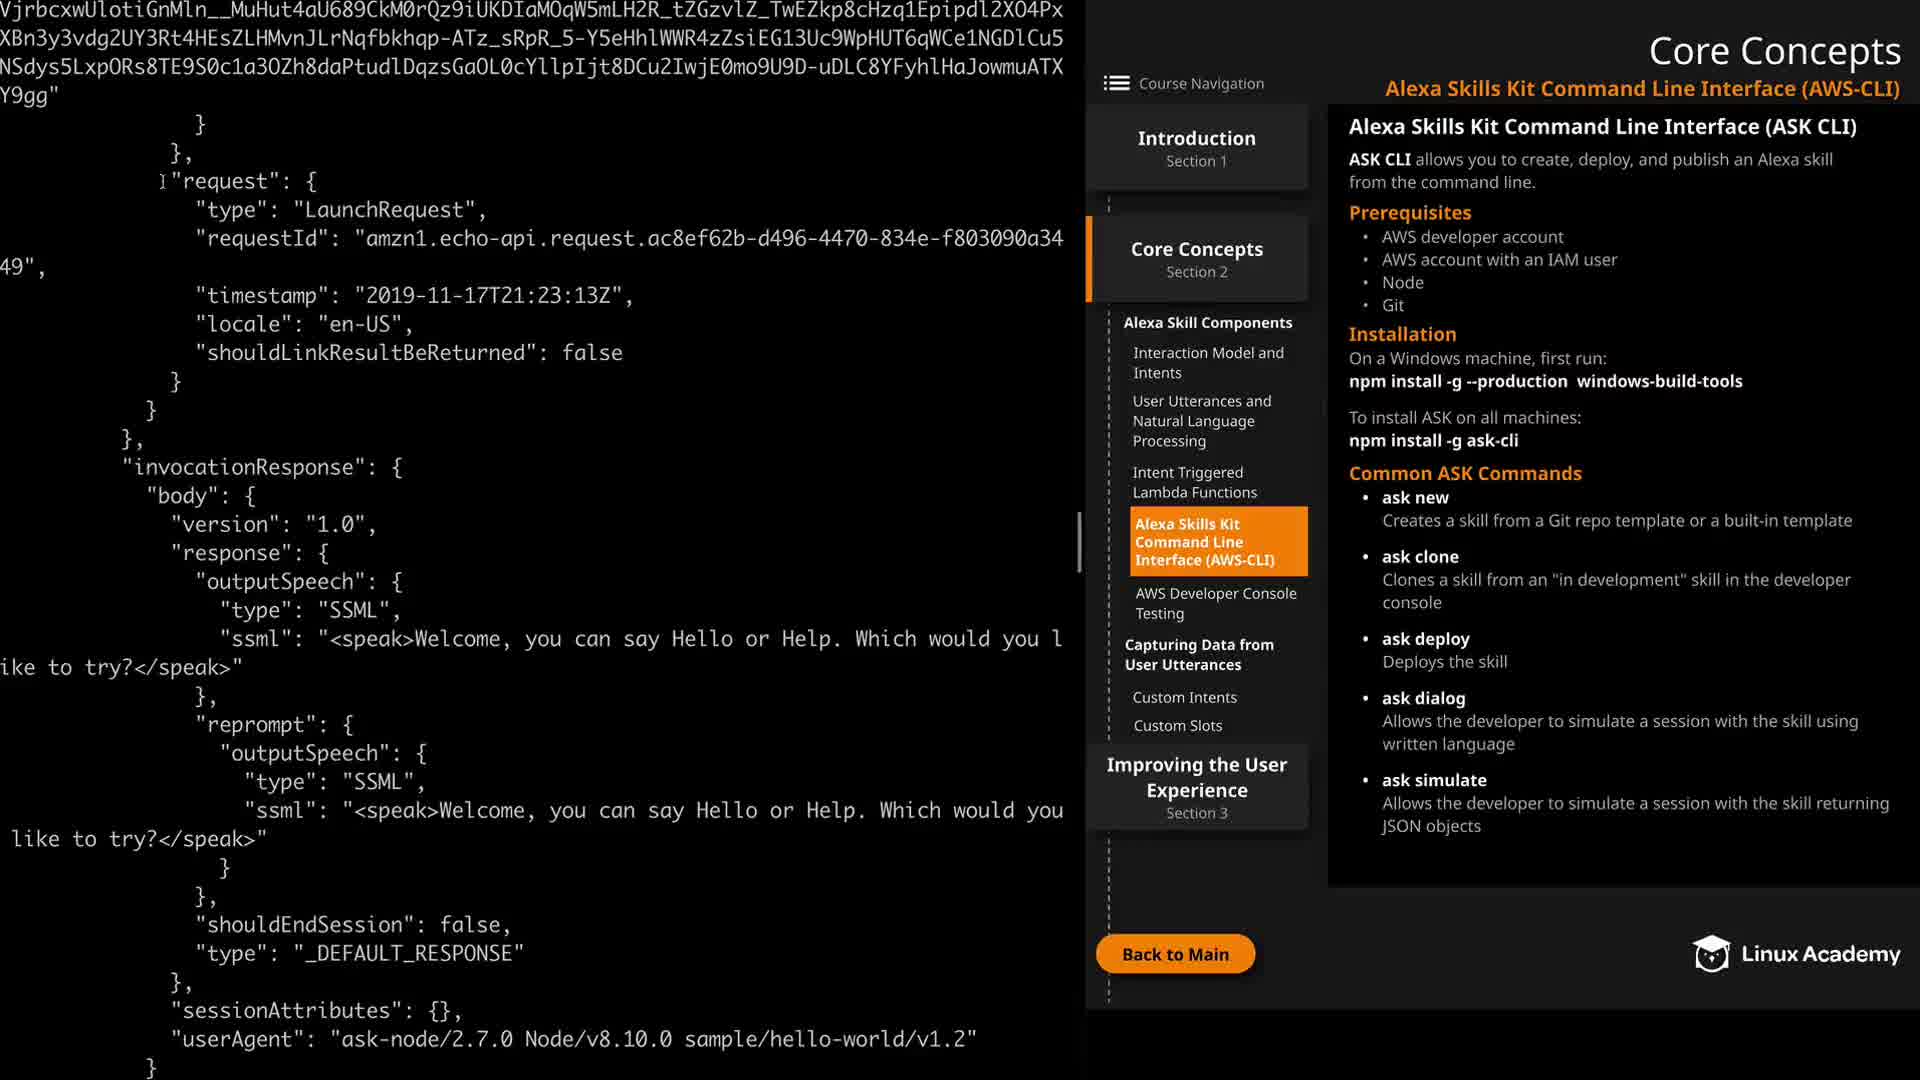Open the Custom Intents lesson
This screenshot has width=1920, height=1080.
pyautogui.click(x=1184, y=697)
